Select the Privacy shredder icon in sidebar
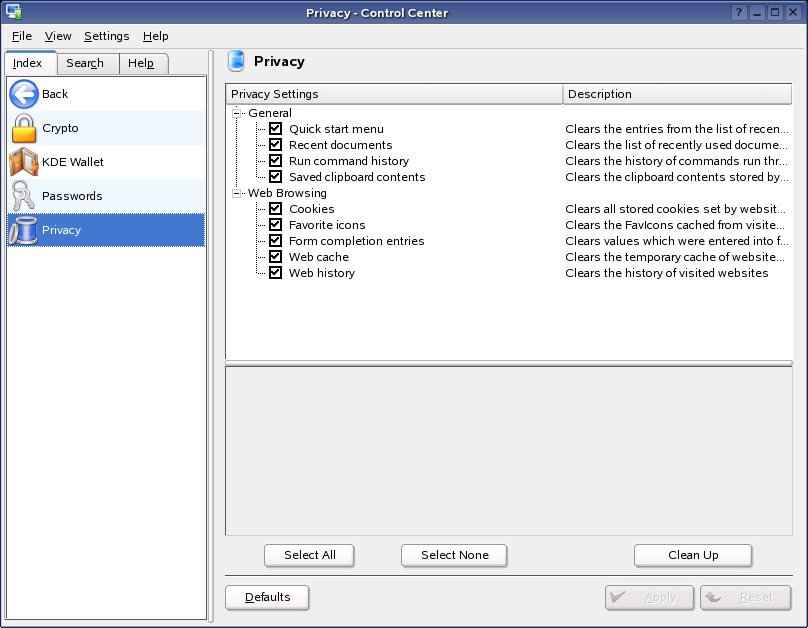Screen dimensions: 808x628 coord(24,230)
